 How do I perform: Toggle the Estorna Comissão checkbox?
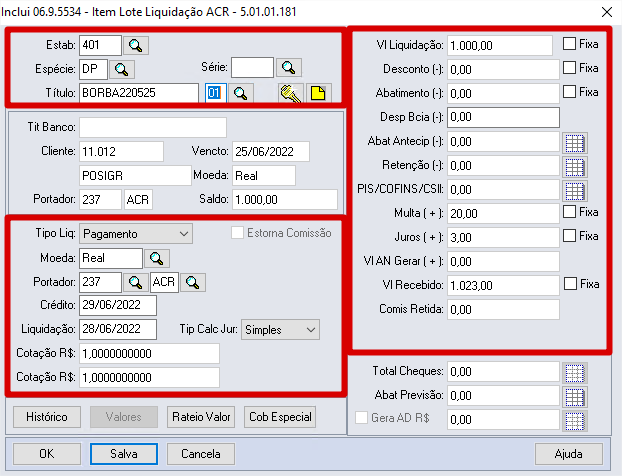tap(237, 233)
